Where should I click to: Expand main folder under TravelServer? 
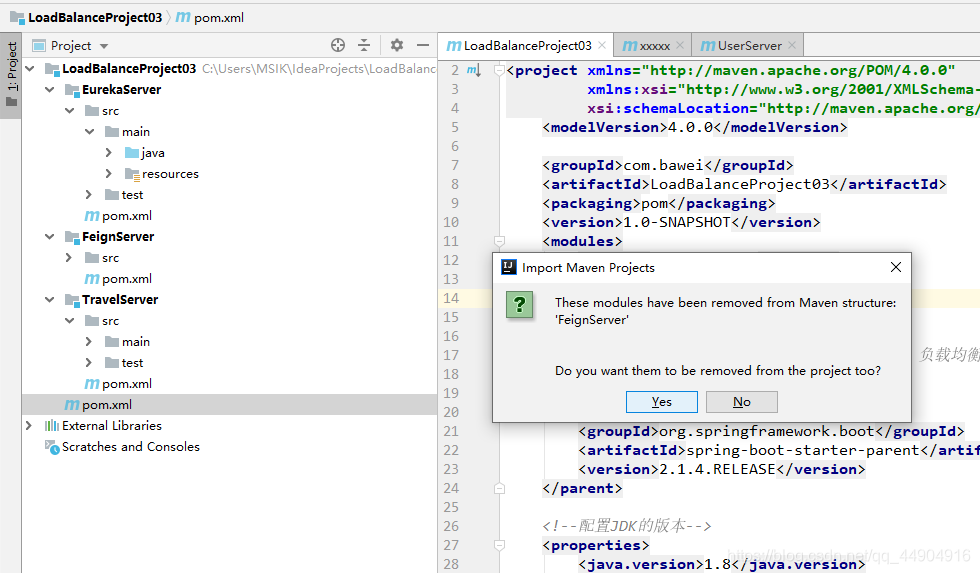[89, 341]
